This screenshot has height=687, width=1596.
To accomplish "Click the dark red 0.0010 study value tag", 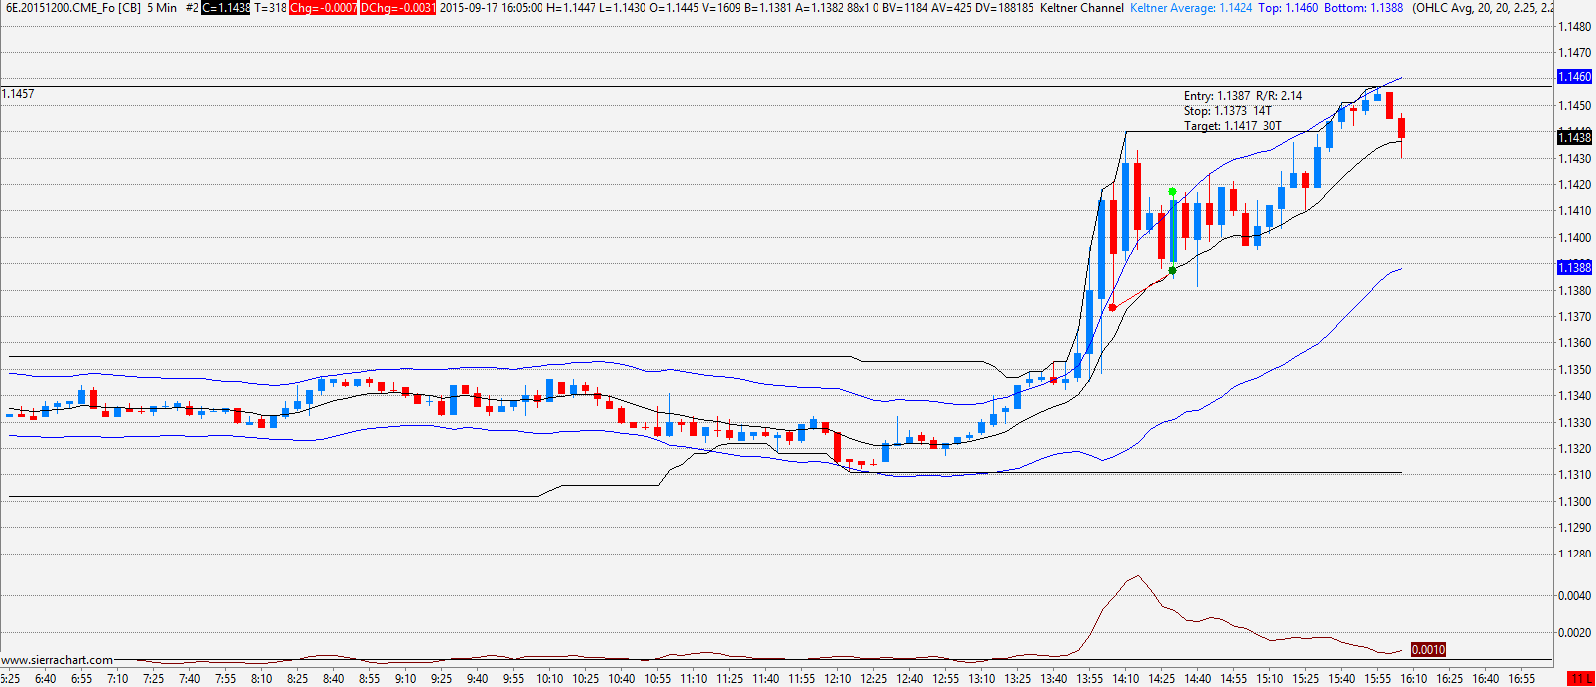I will point(1428,650).
